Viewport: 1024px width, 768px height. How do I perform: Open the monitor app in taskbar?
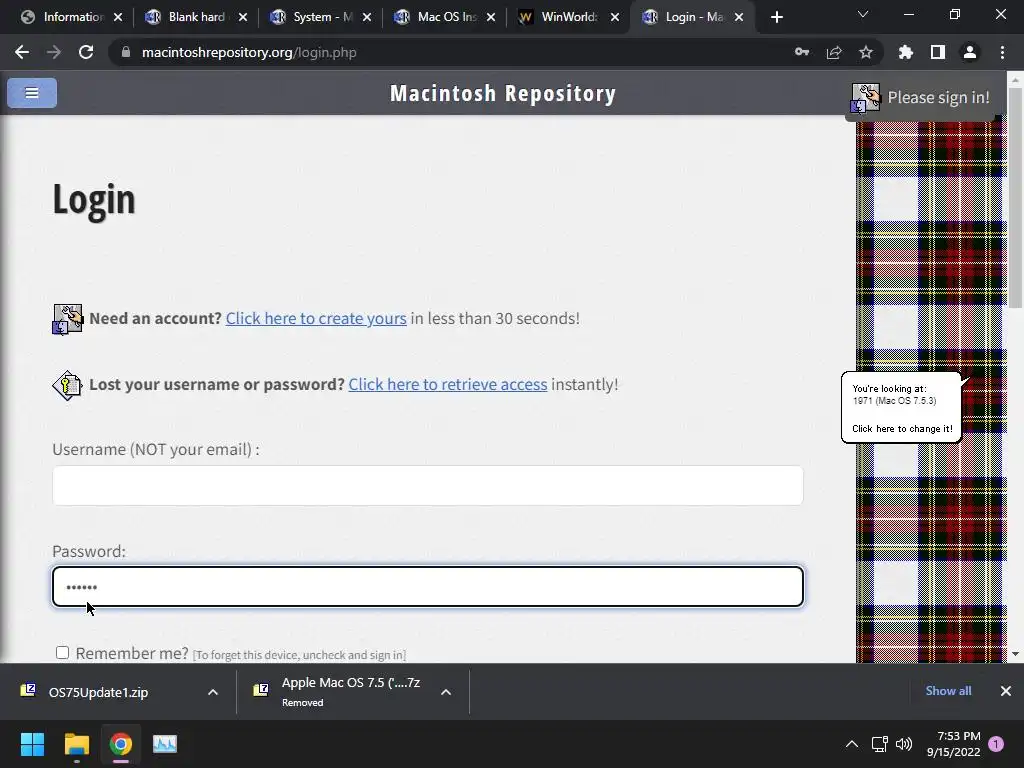point(165,744)
